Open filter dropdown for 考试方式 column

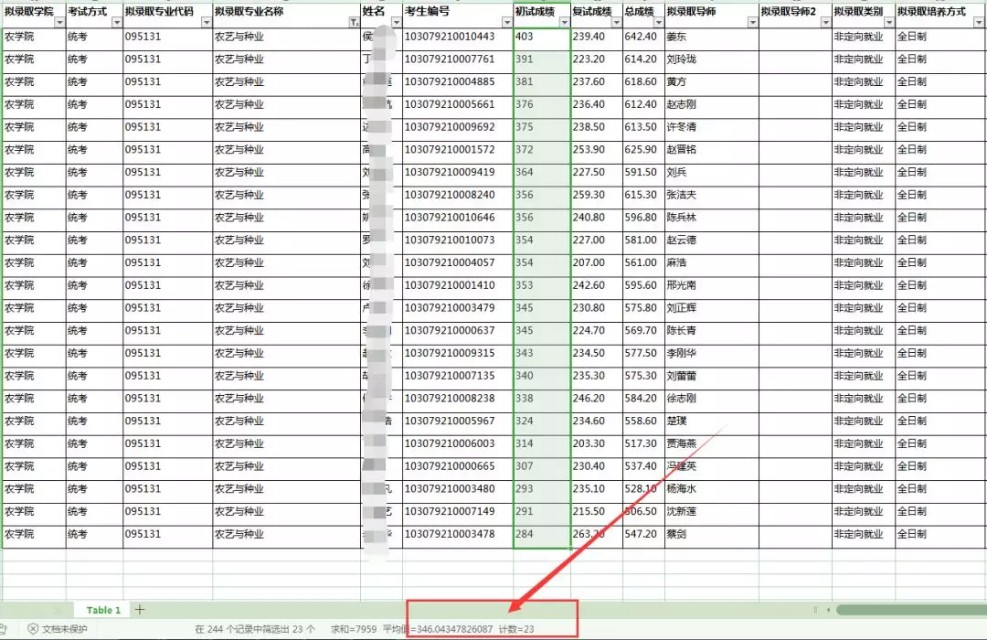pos(116,23)
